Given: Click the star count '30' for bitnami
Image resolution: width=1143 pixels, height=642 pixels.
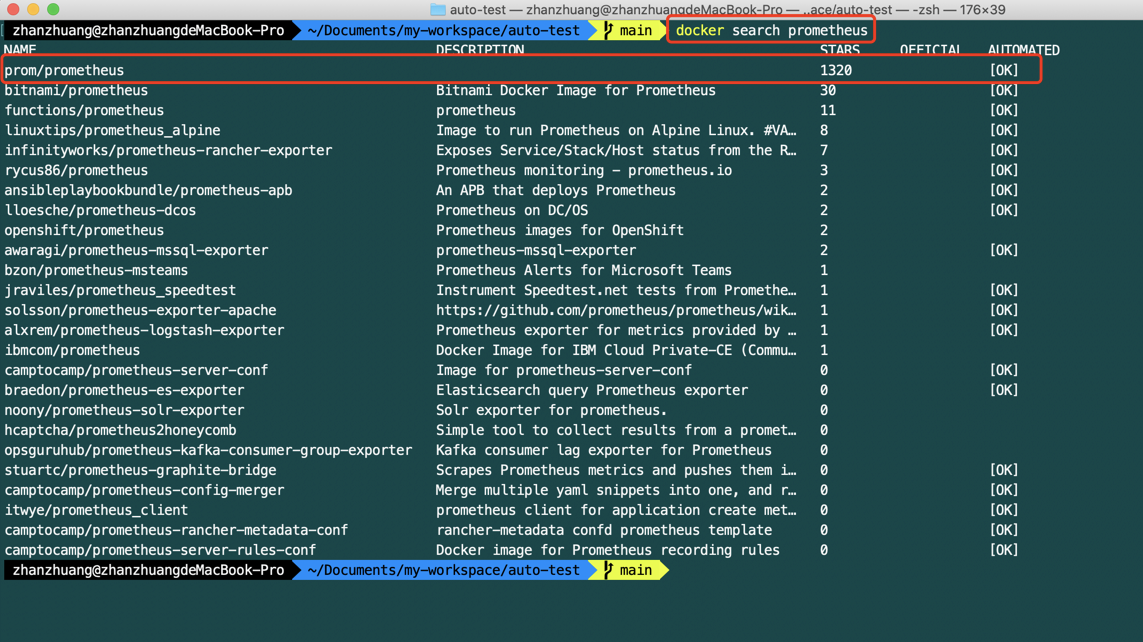Looking at the screenshot, I should [x=828, y=90].
